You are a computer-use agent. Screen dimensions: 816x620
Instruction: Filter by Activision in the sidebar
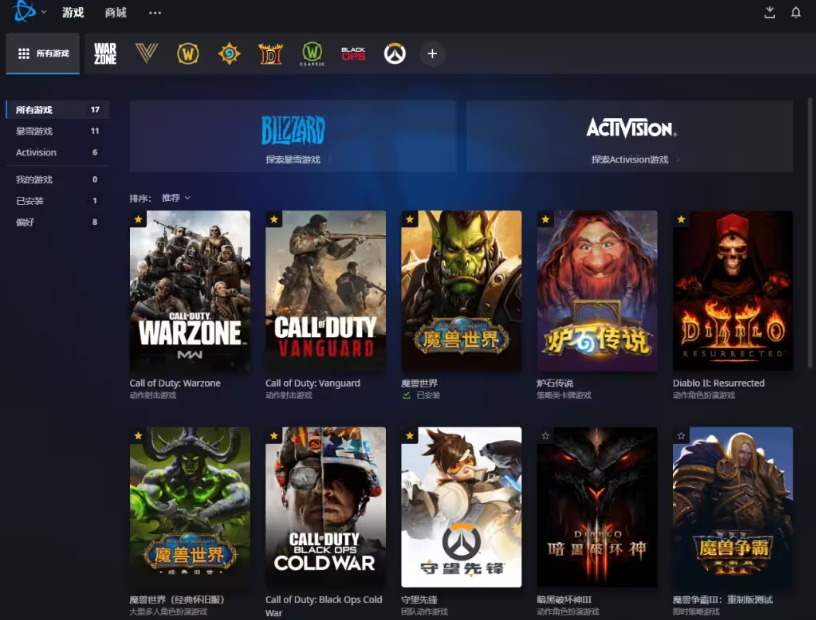coord(57,152)
